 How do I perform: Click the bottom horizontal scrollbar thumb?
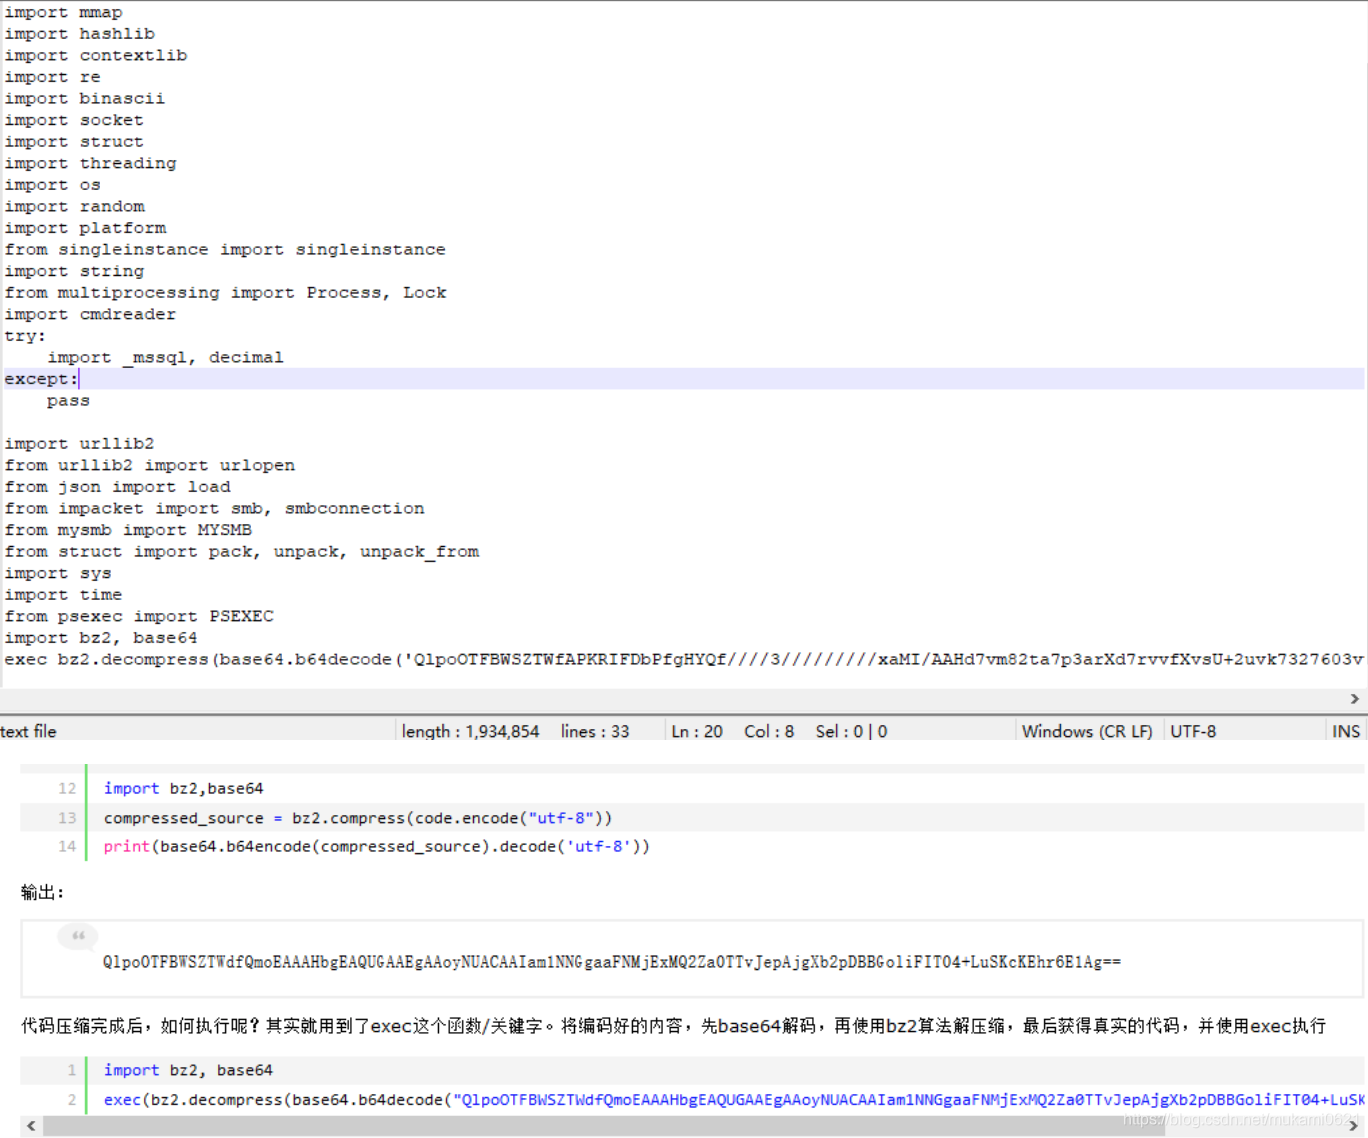pos(603,1126)
